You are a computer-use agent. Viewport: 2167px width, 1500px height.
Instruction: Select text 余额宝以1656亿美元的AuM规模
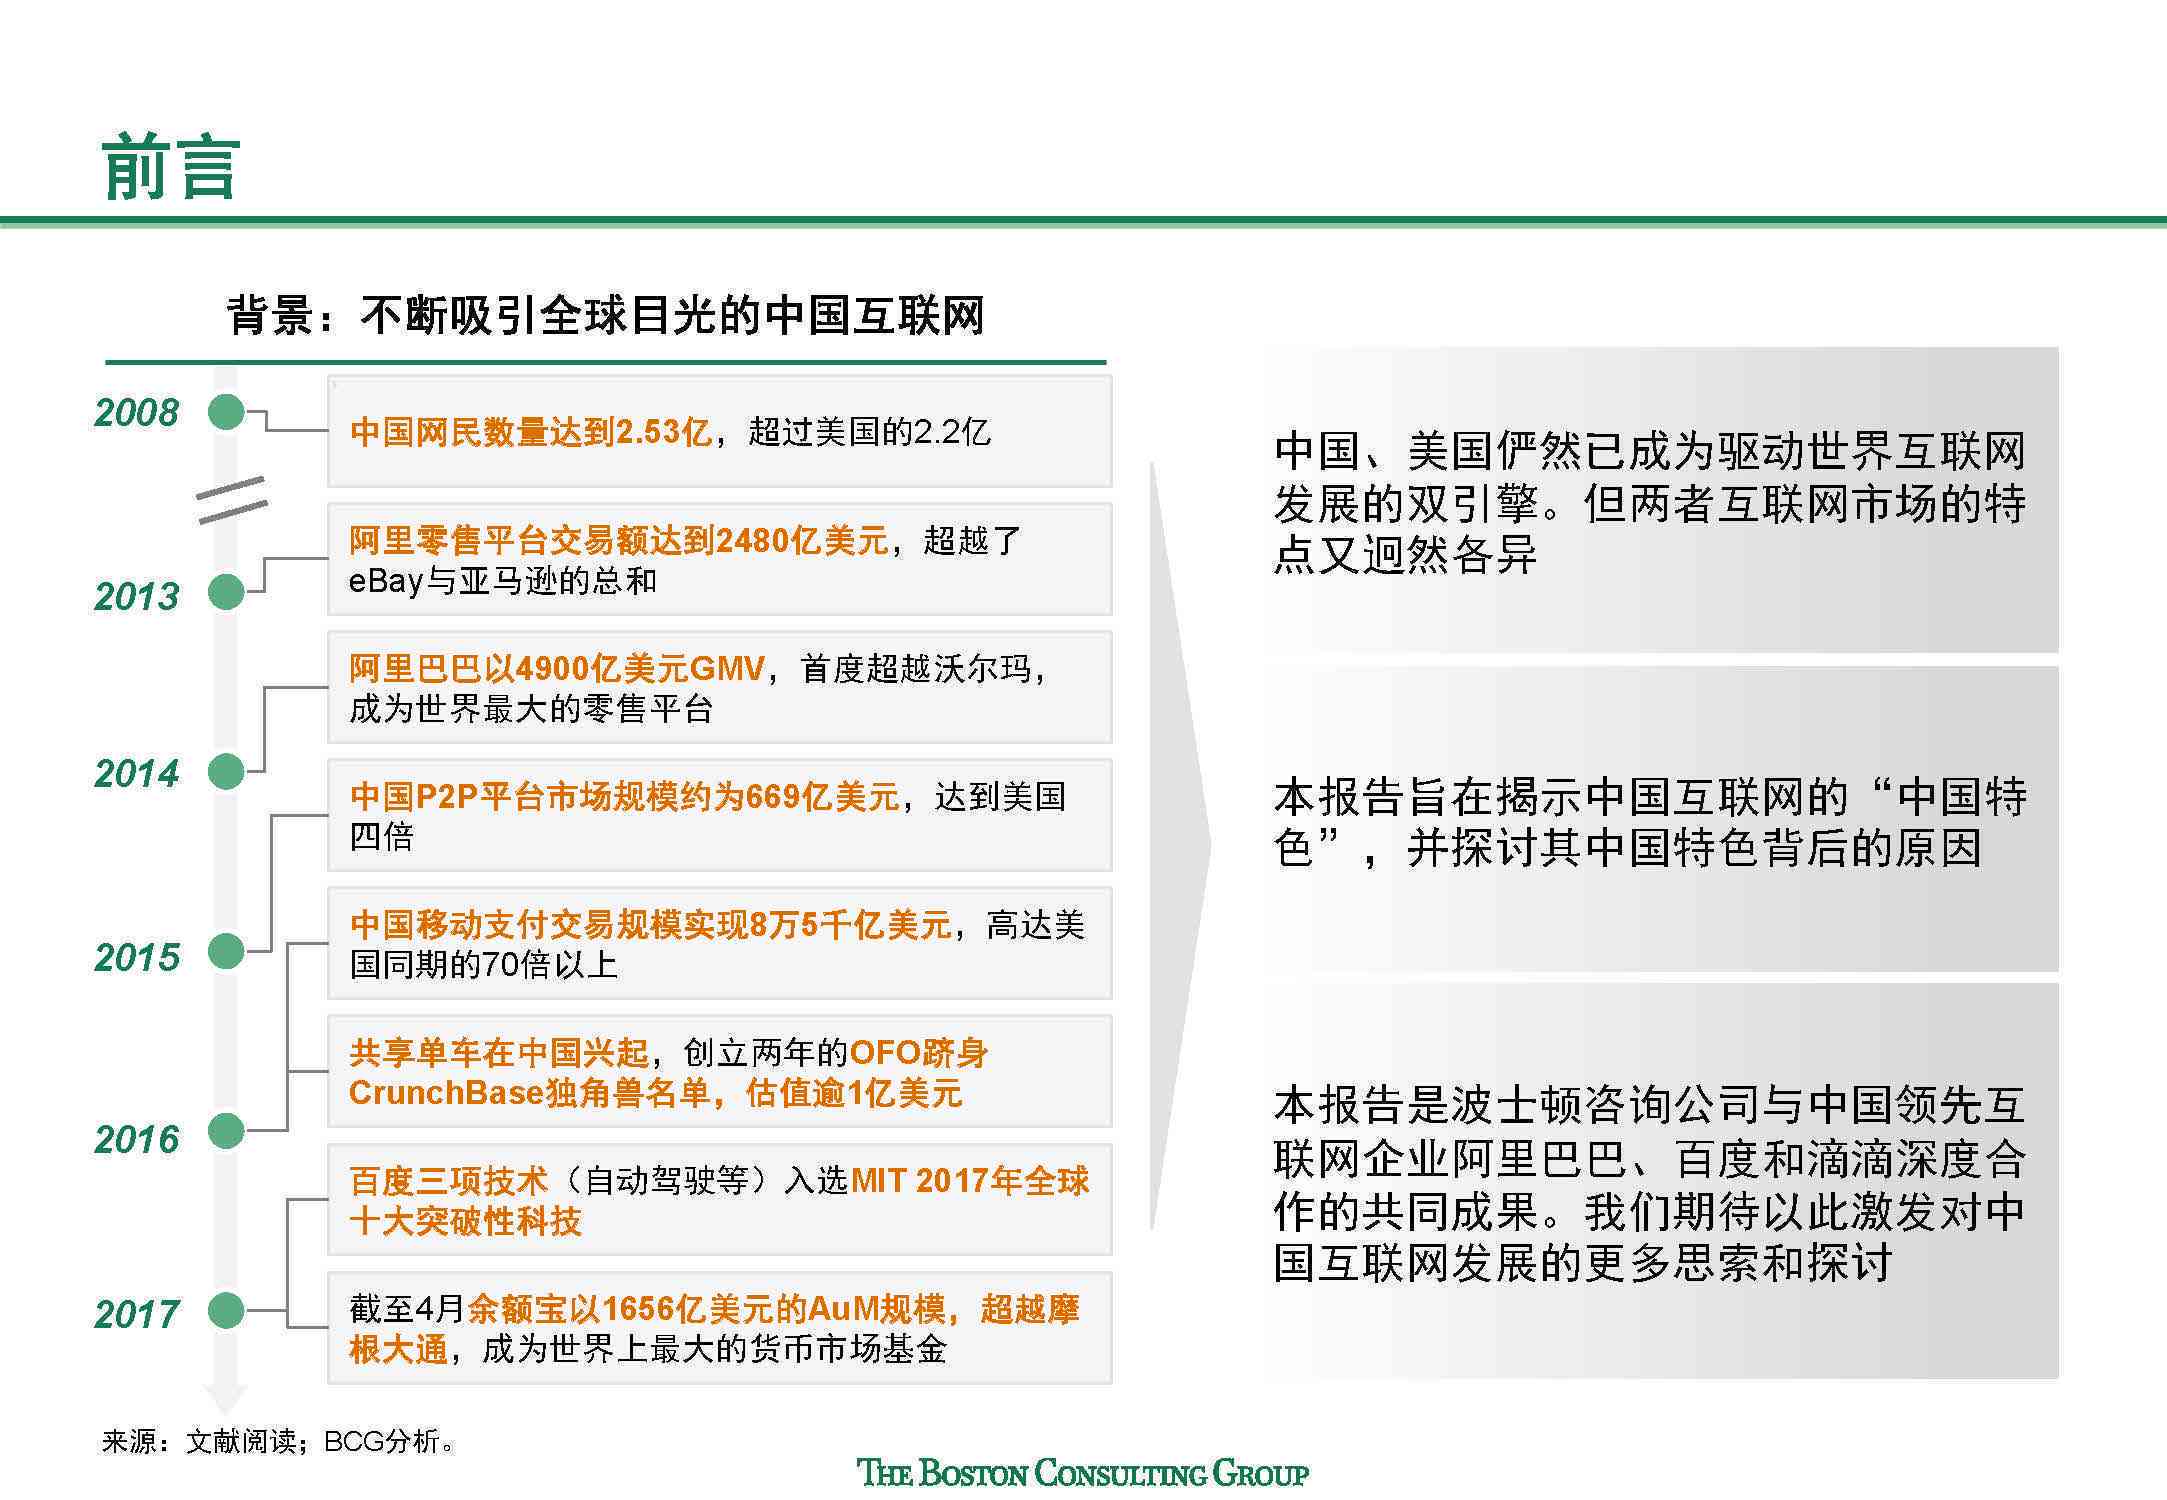click(706, 1309)
